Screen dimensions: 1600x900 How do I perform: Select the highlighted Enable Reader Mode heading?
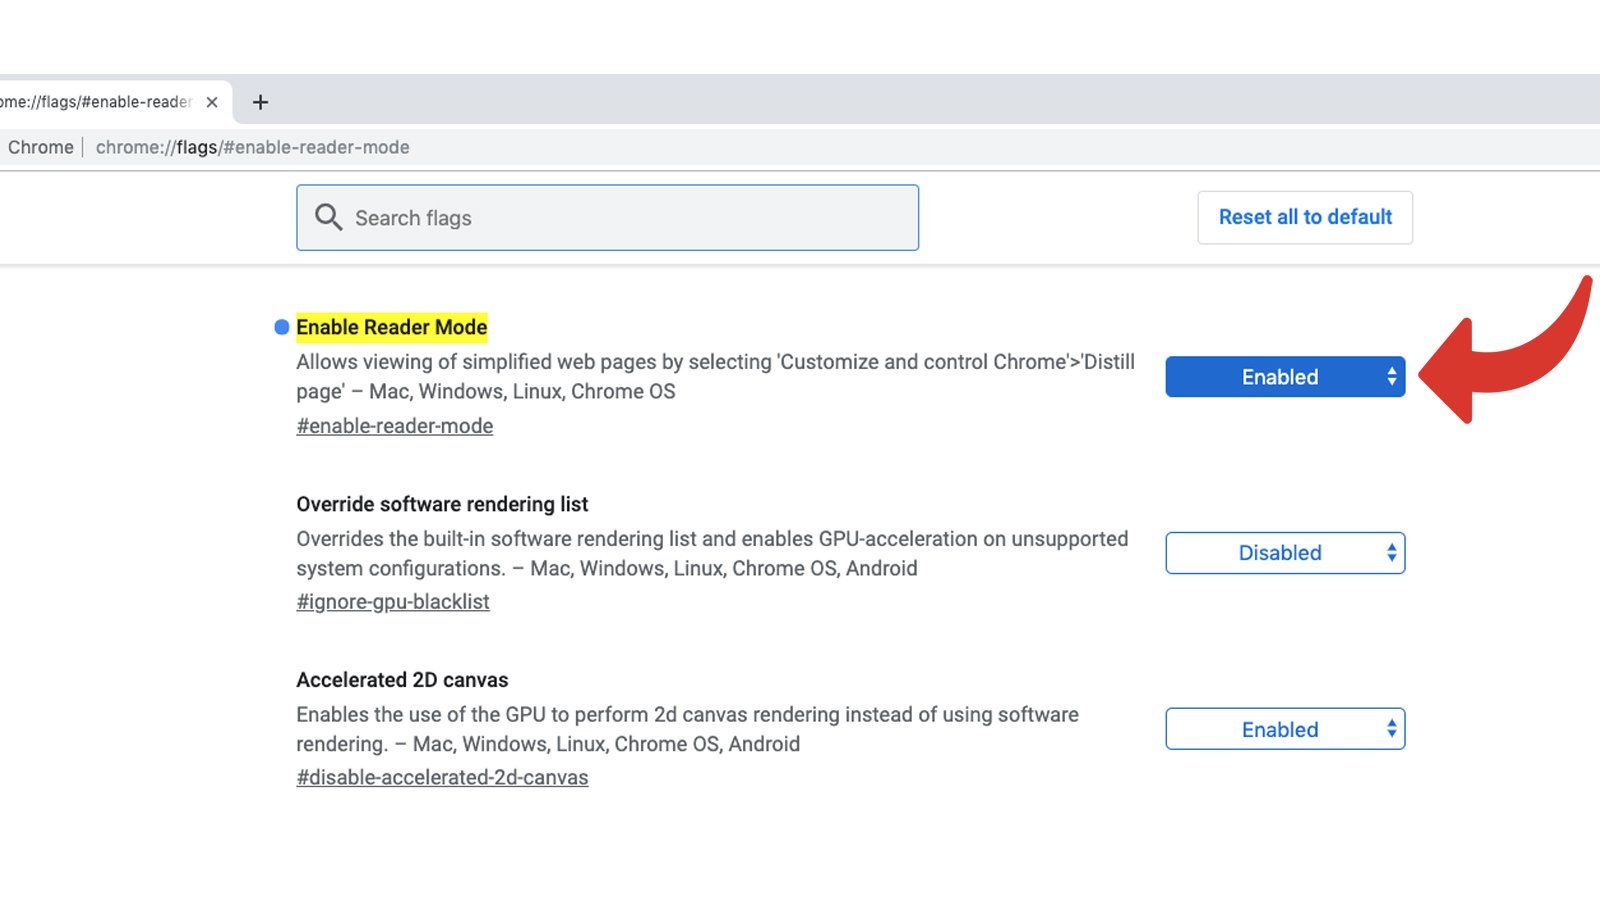point(392,326)
